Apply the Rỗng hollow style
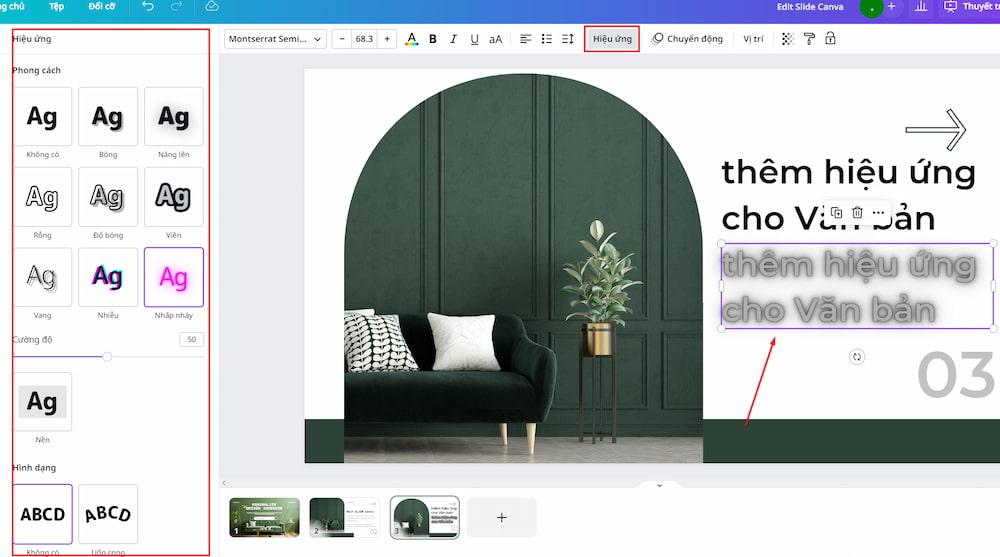The height and width of the screenshot is (557, 1000). [x=43, y=197]
